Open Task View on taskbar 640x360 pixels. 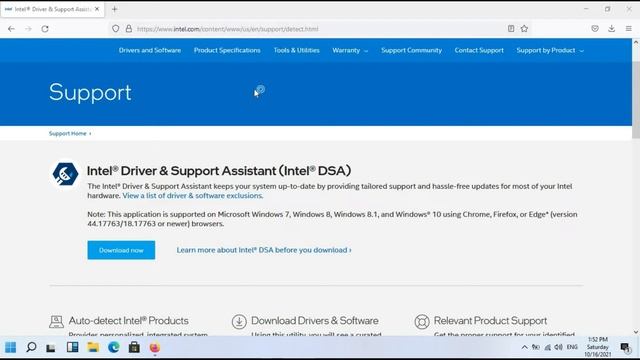point(51,347)
